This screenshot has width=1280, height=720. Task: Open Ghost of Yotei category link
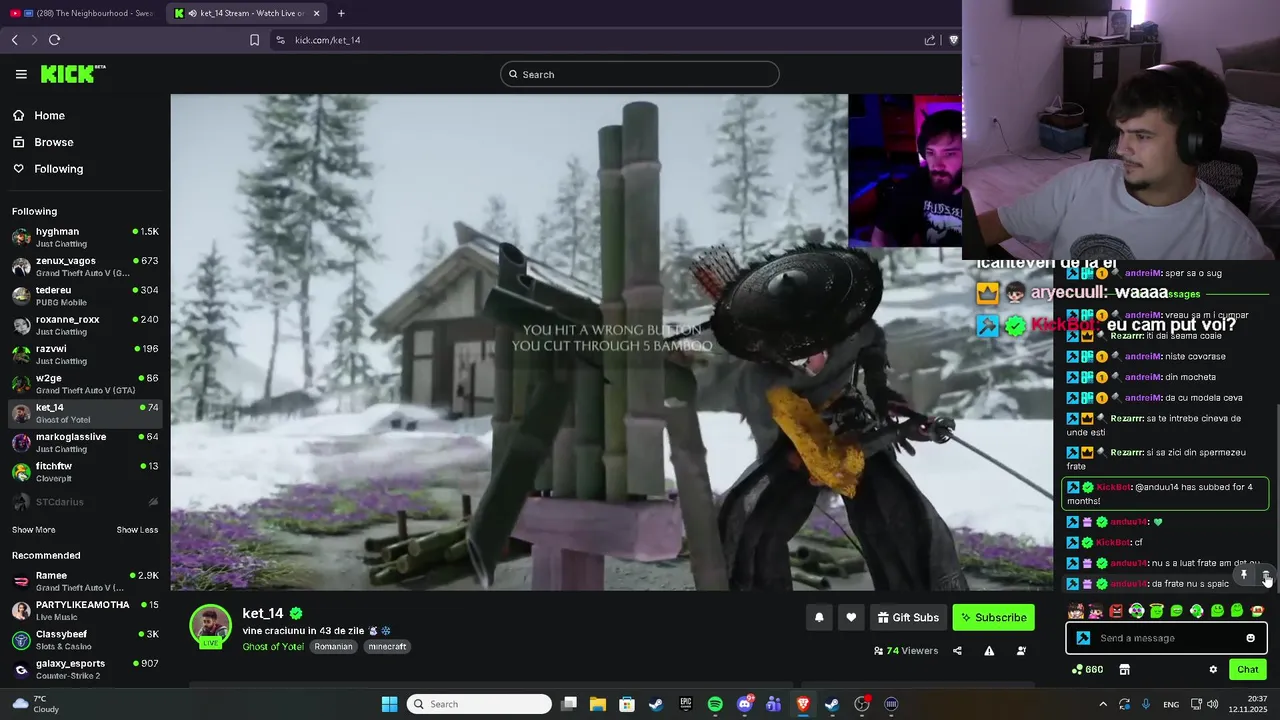click(x=273, y=647)
